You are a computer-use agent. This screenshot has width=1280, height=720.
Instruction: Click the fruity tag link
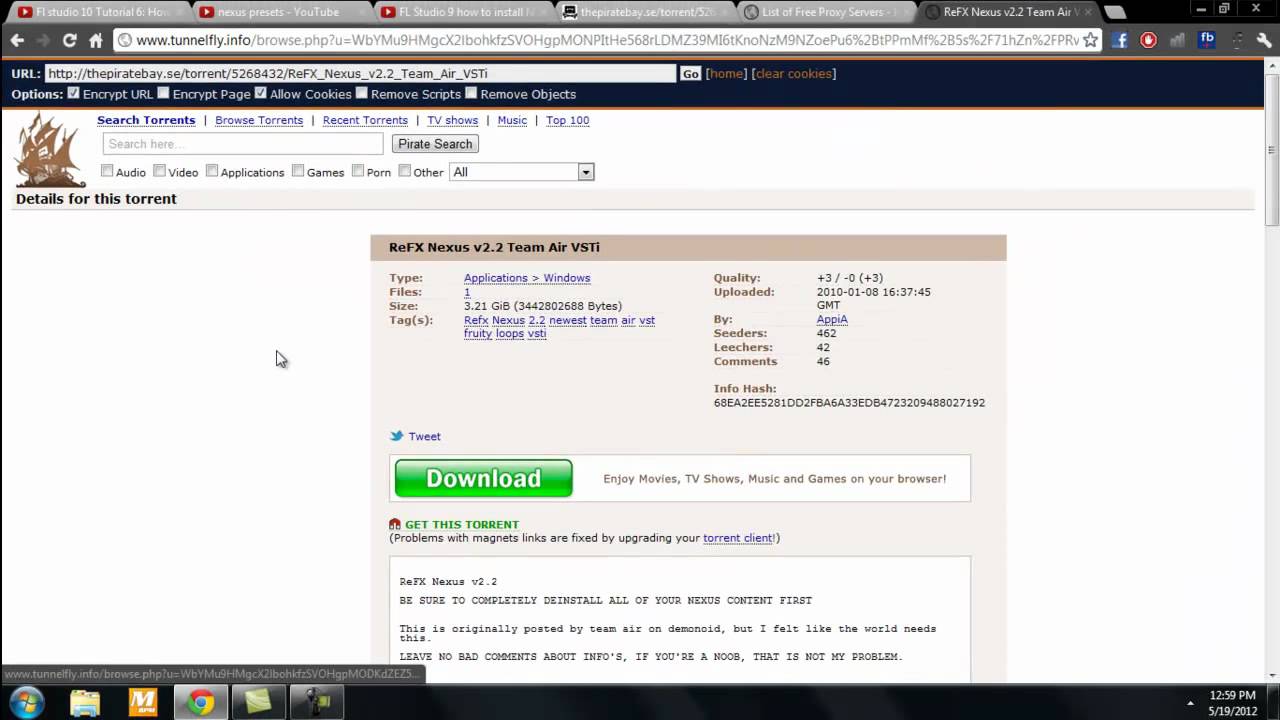(x=478, y=333)
